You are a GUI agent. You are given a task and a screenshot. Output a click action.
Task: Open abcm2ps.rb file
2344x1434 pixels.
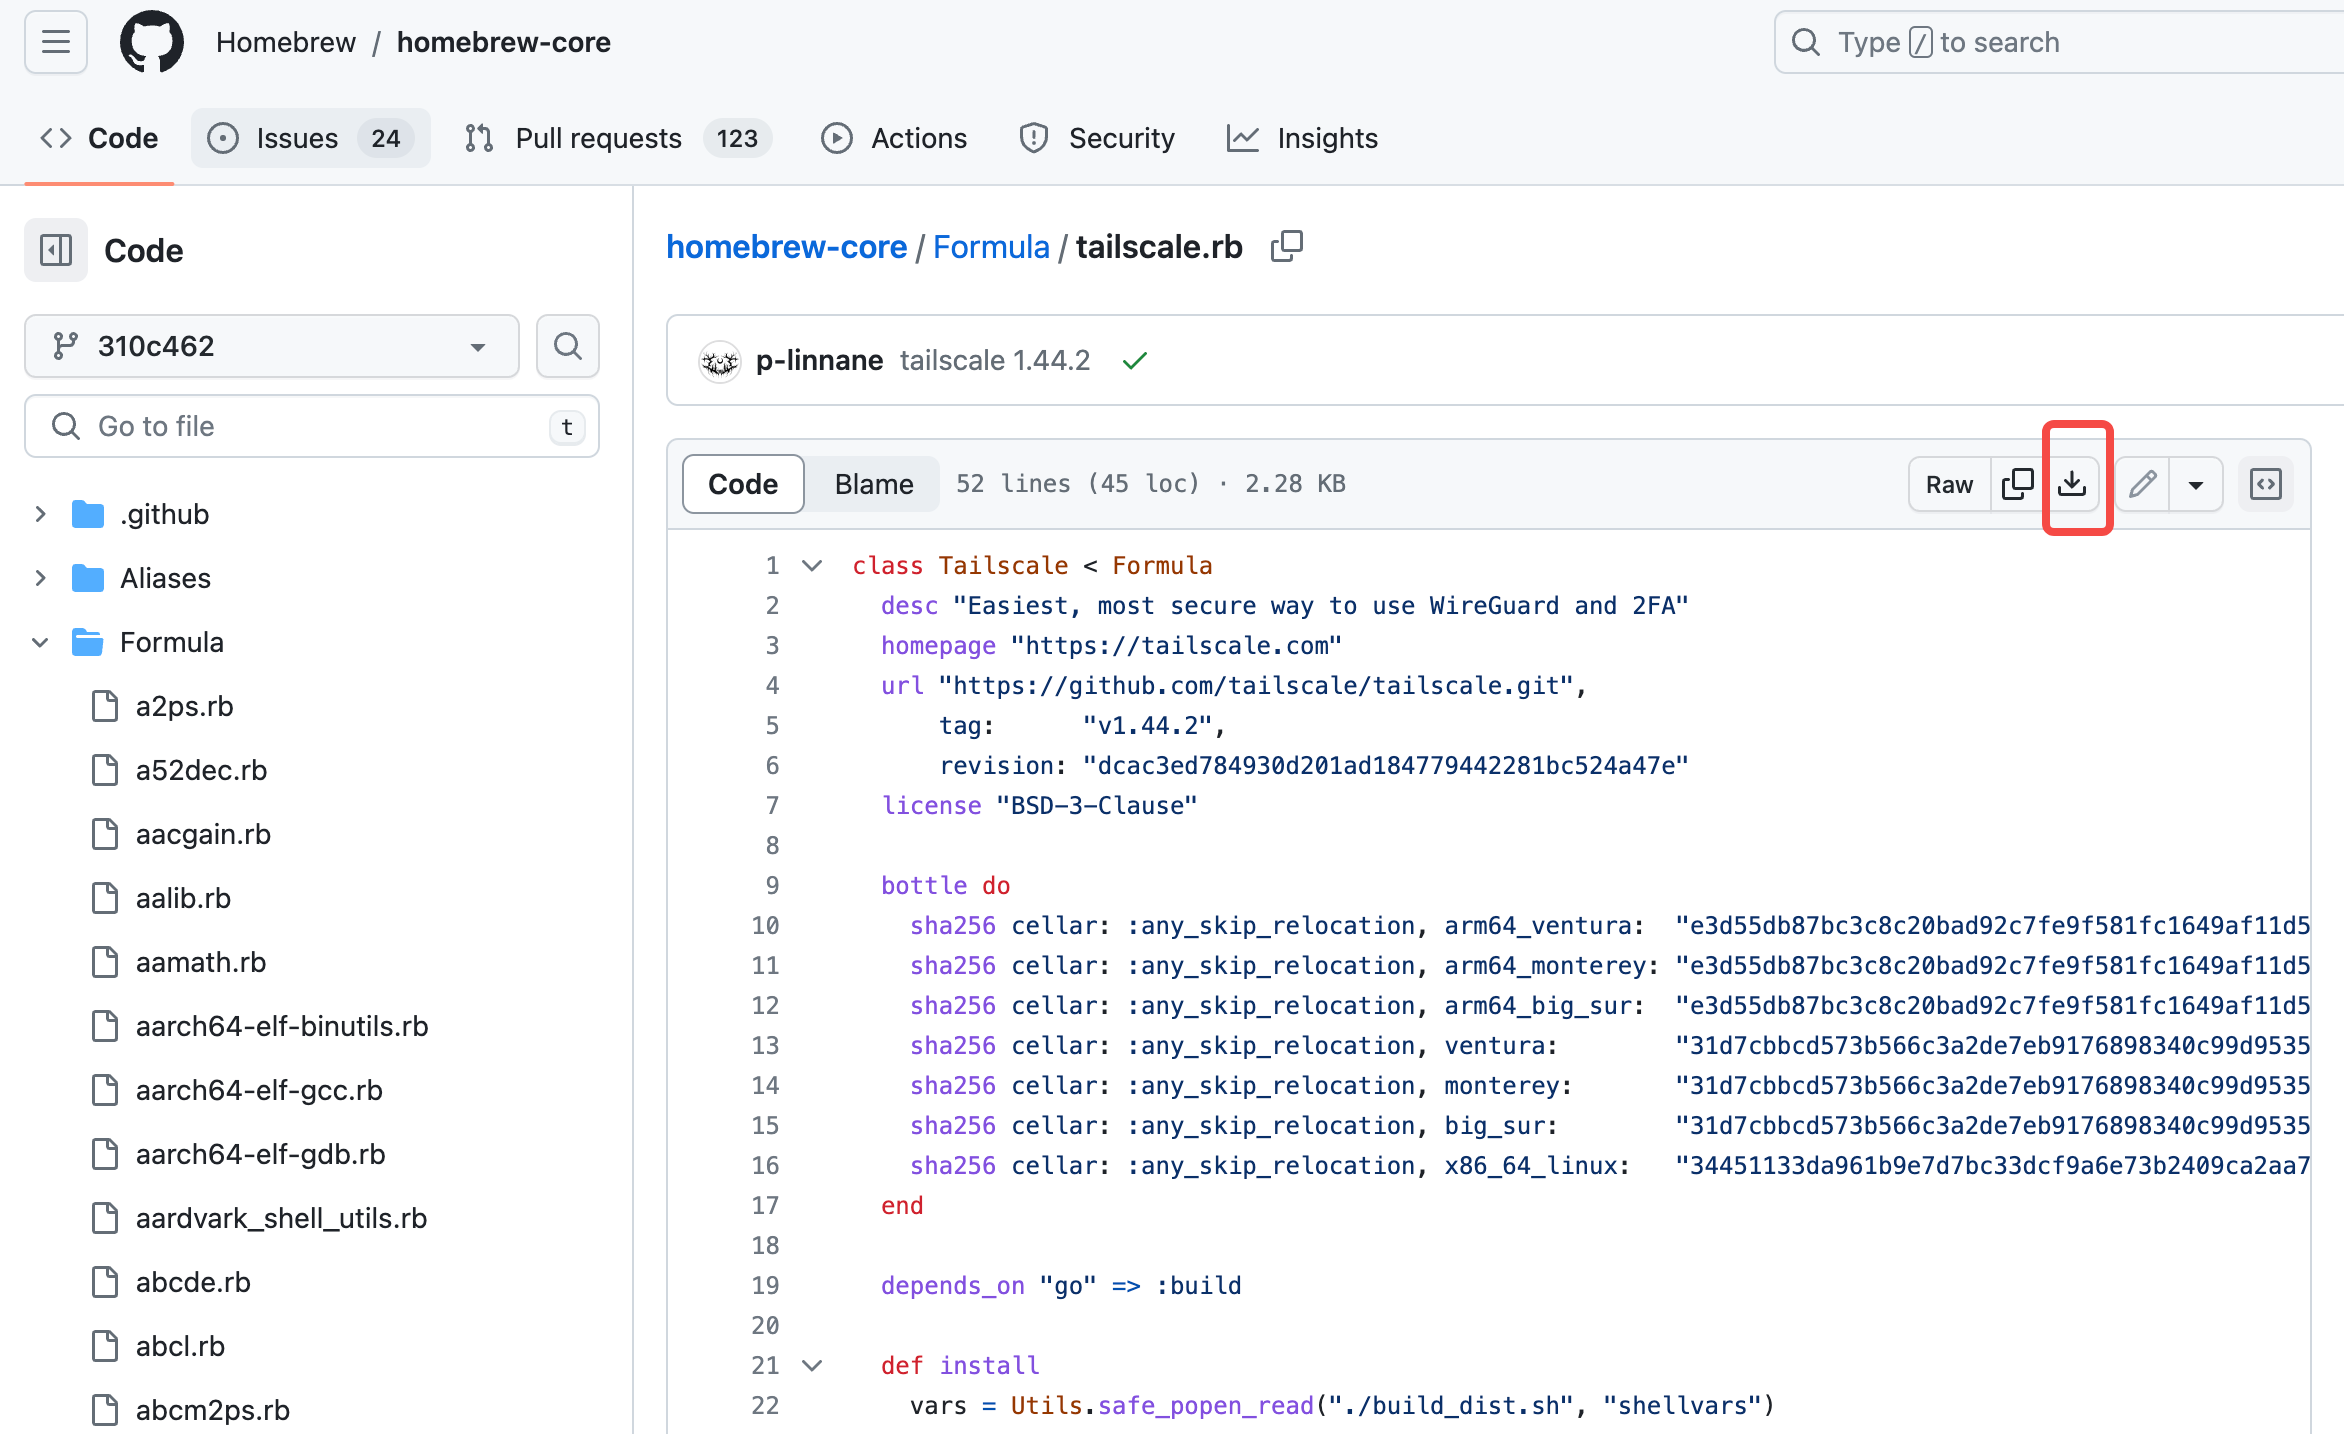(x=213, y=1410)
